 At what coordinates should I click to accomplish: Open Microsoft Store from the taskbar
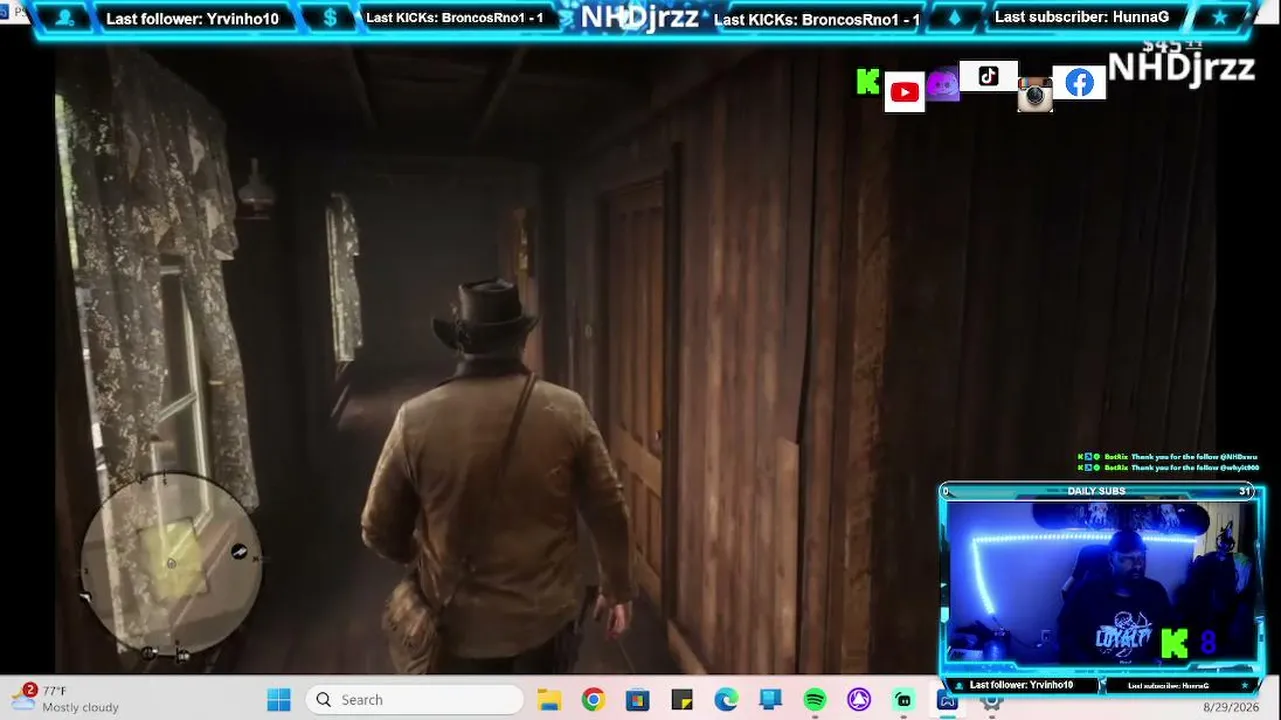pyautogui.click(x=637, y=700)
